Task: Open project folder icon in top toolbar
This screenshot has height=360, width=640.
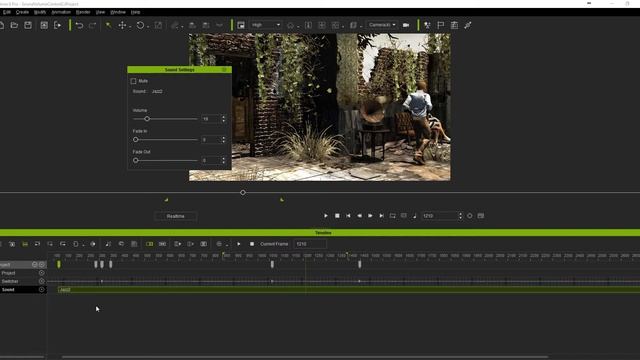Action: click(x=14, y=25)
